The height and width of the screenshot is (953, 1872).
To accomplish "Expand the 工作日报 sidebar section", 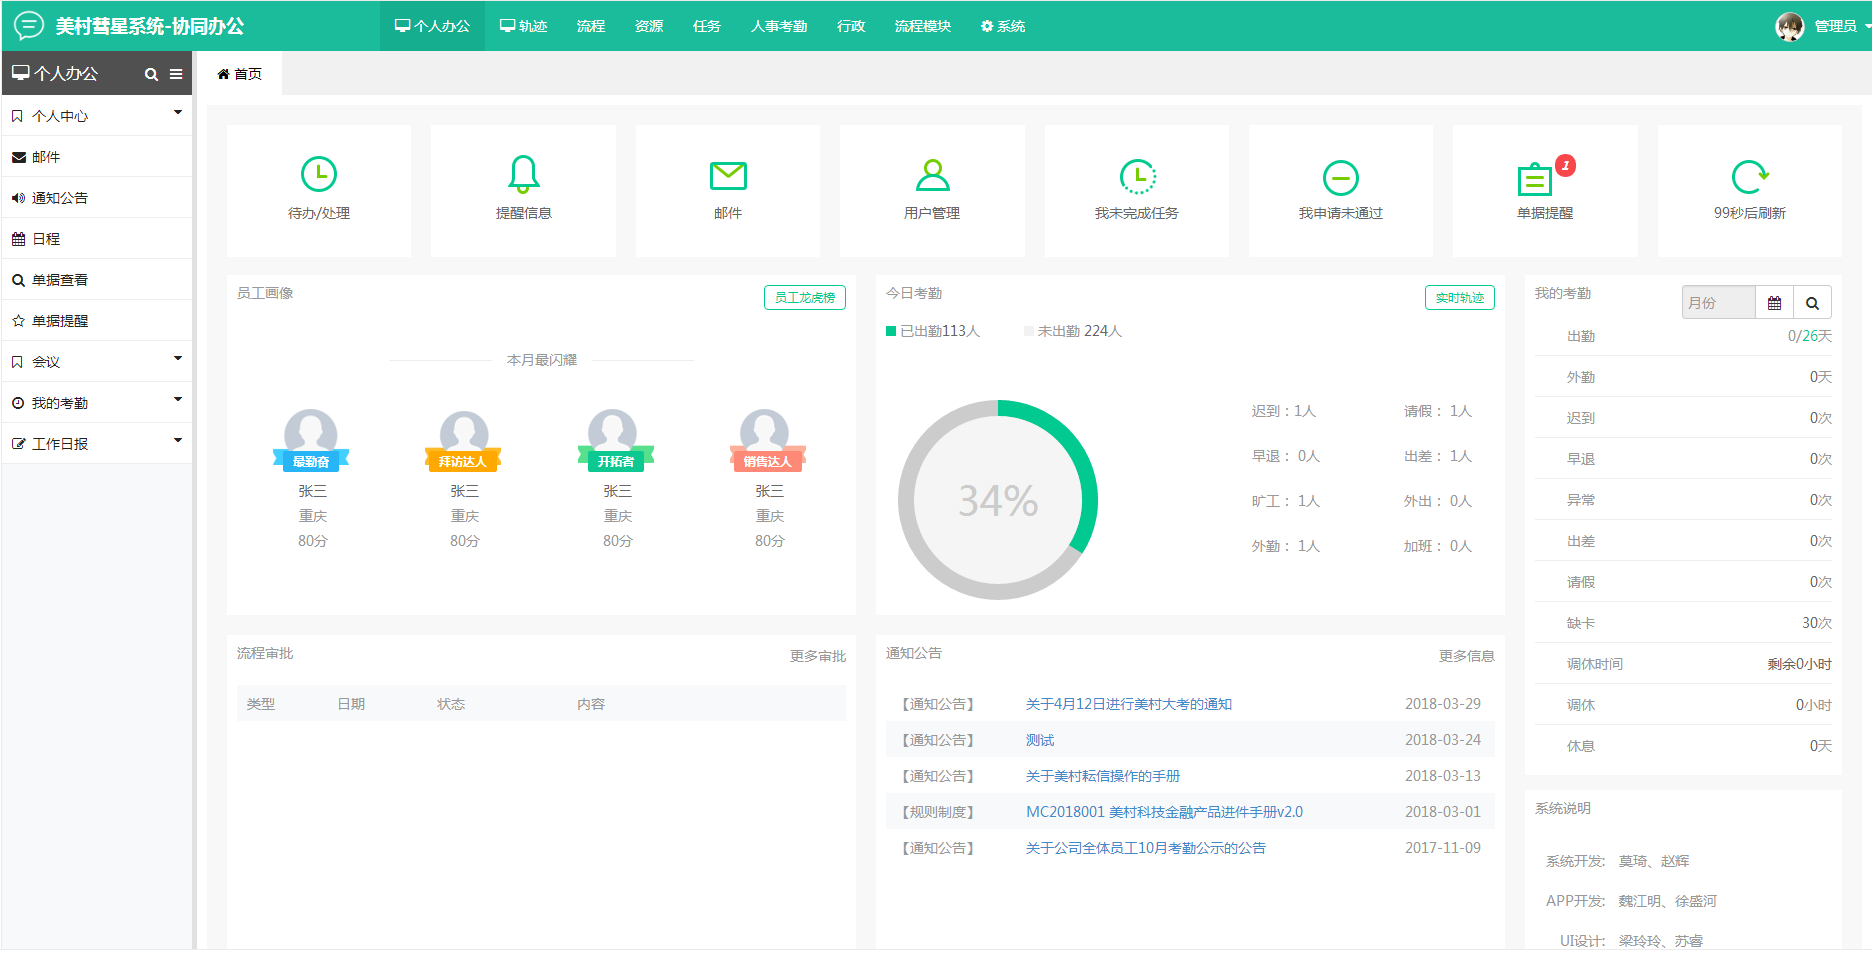I will [97, 444].
